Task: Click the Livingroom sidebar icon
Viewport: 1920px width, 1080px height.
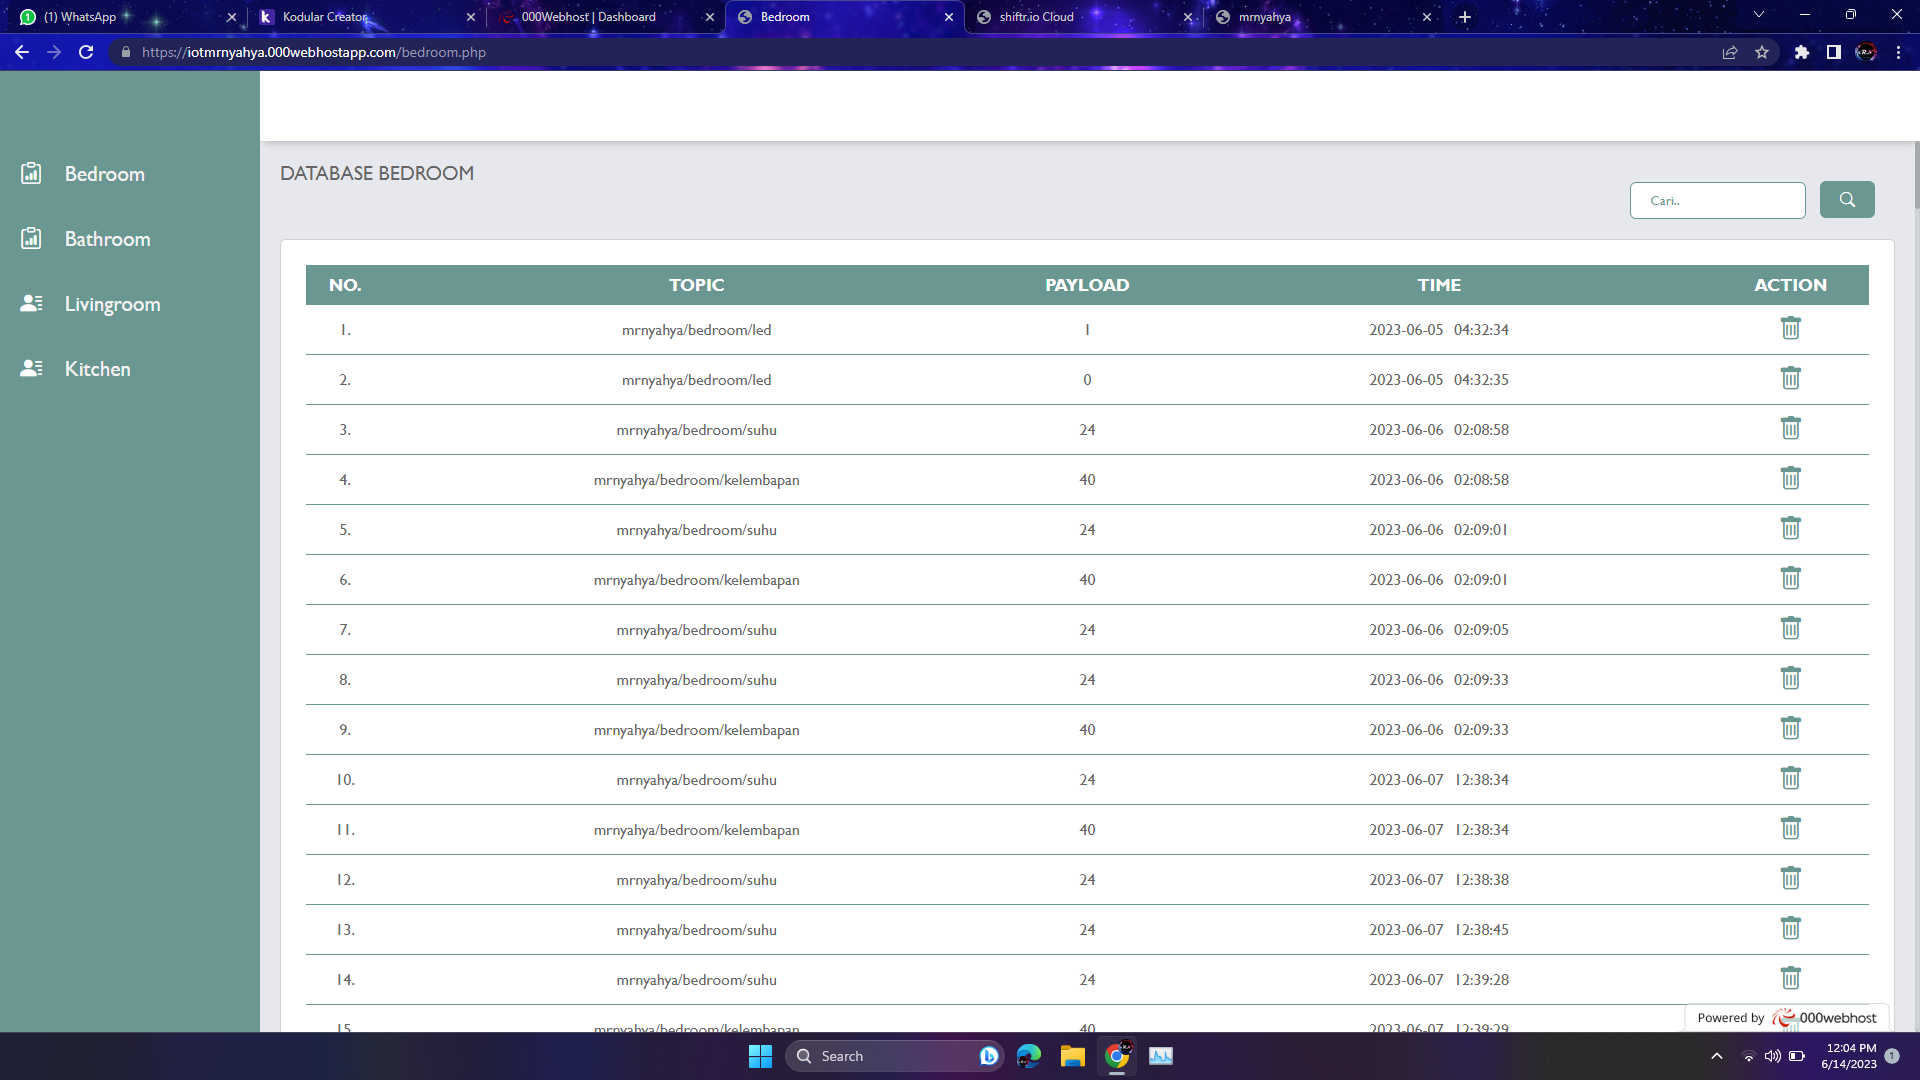Action: click(31, 304)
